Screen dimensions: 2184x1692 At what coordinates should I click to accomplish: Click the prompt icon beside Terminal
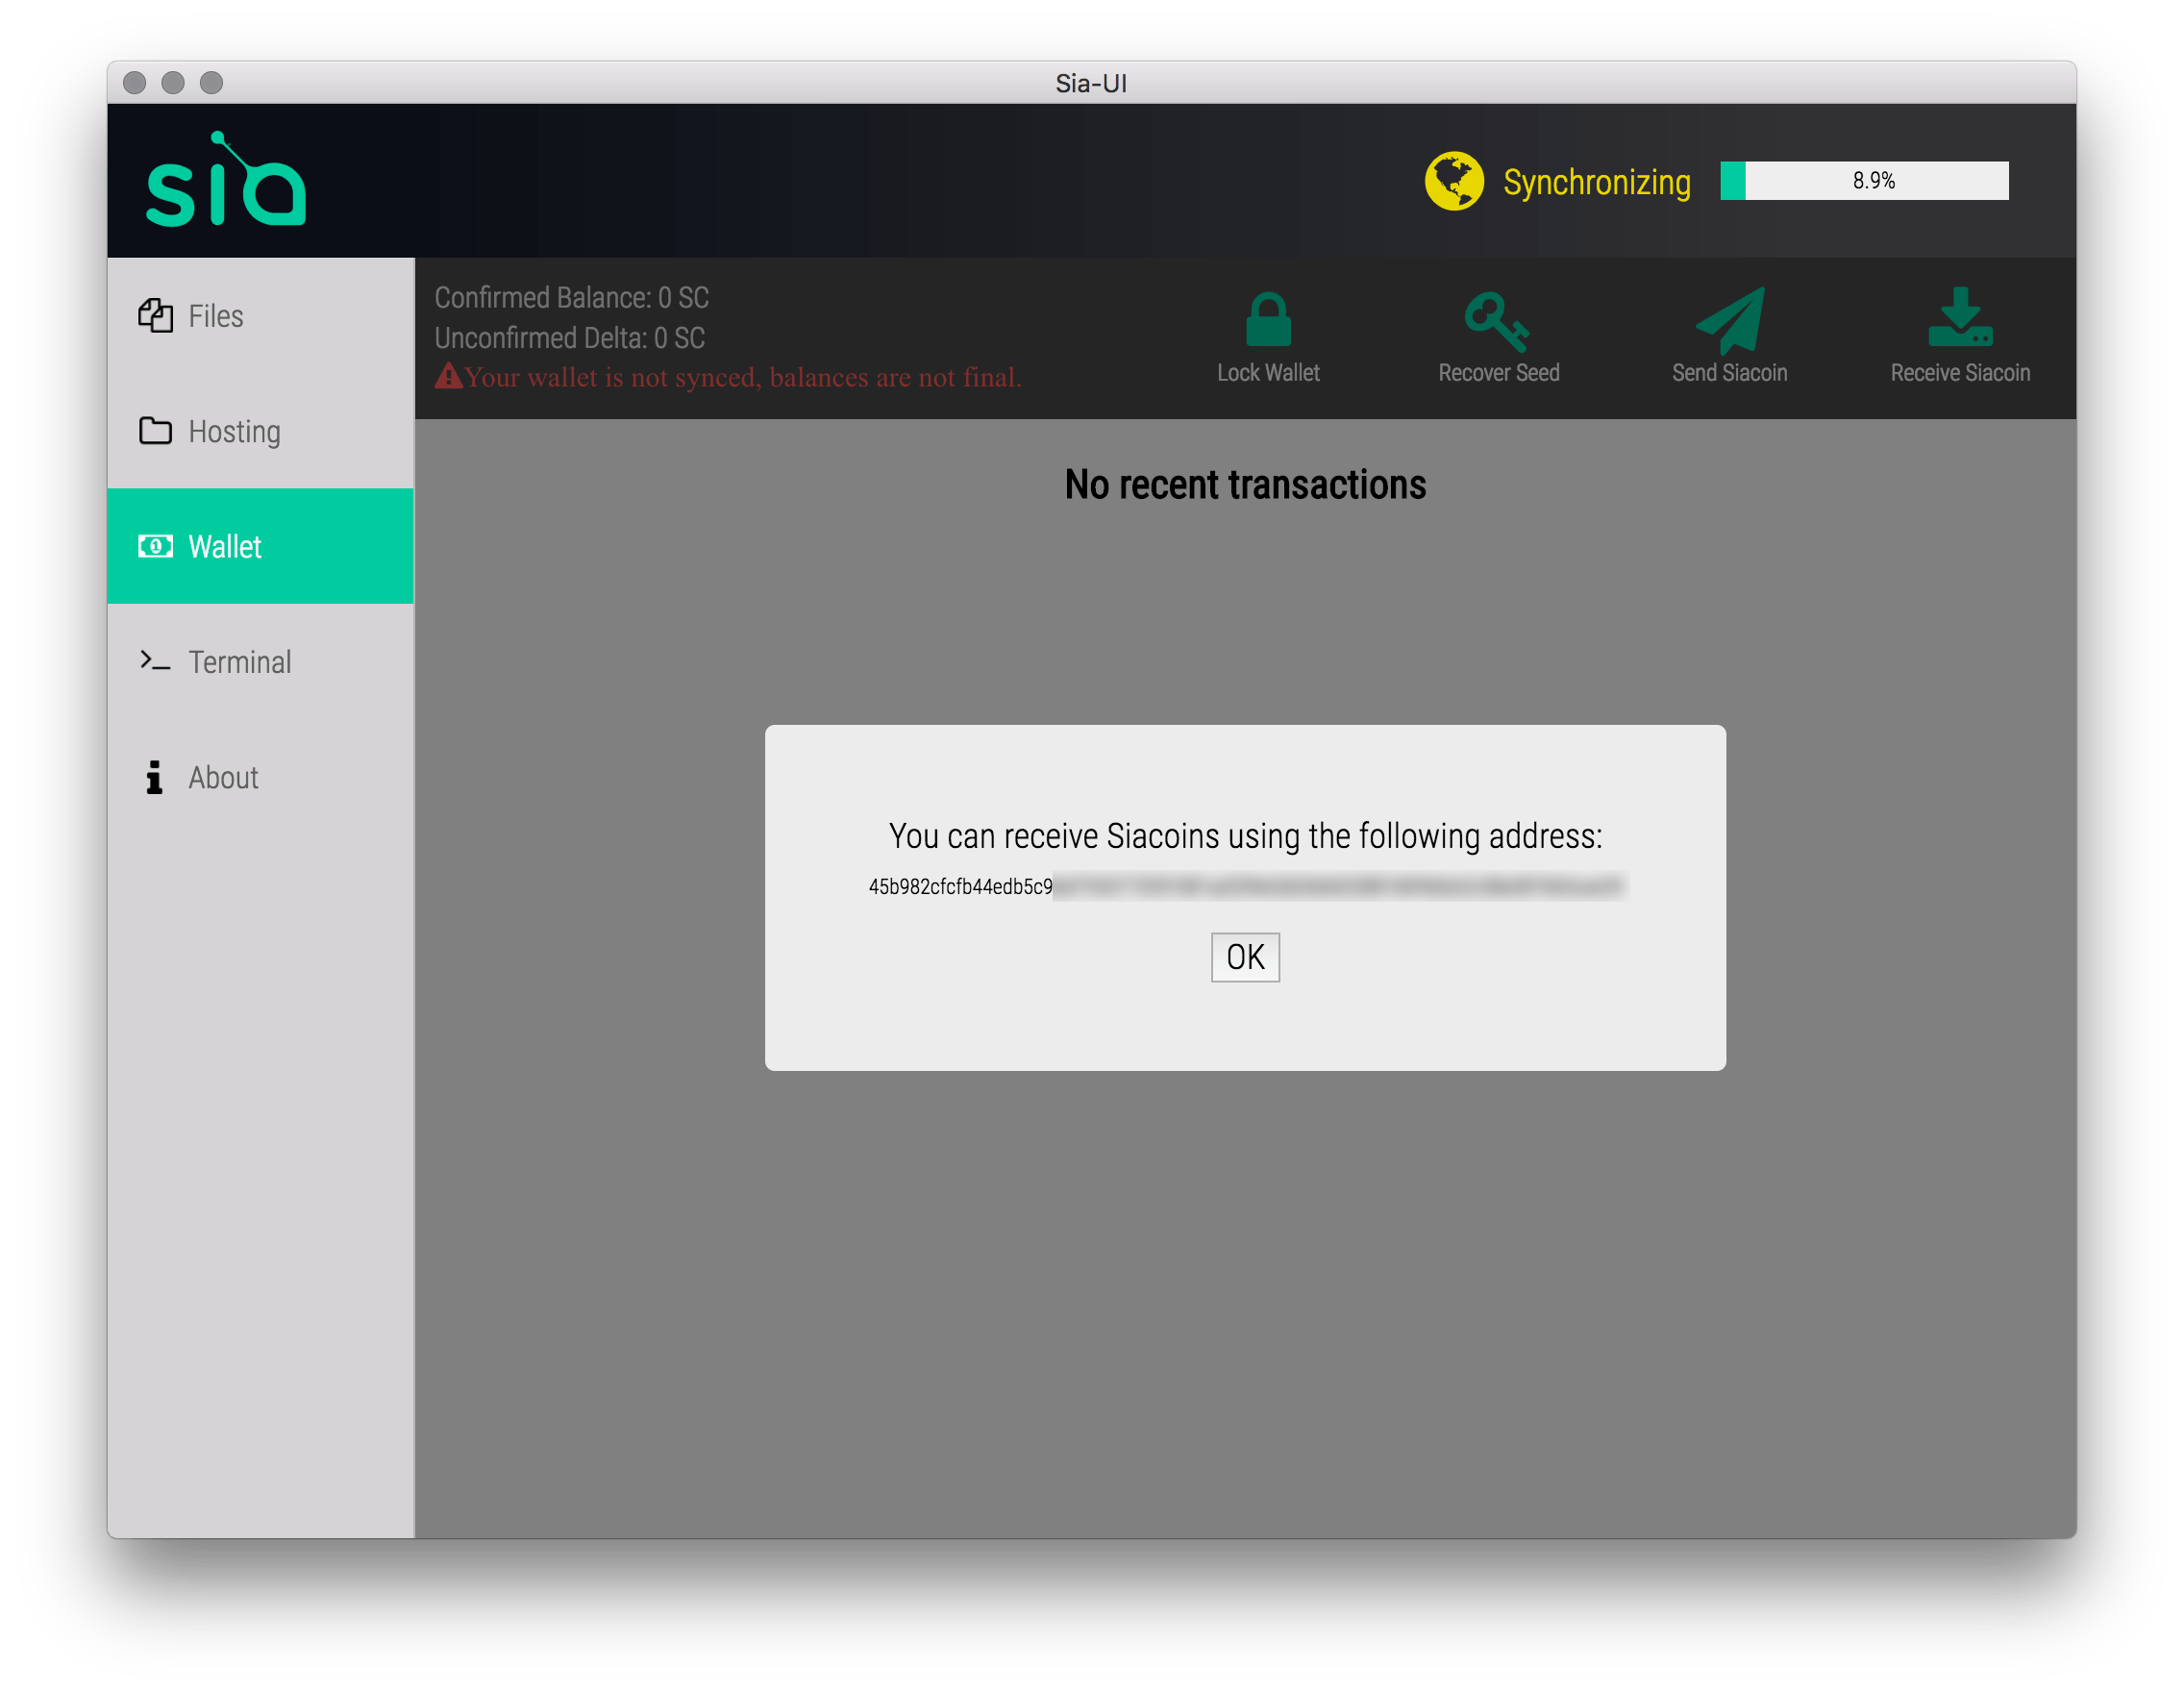pyautogui.click(x=155, y=661)
